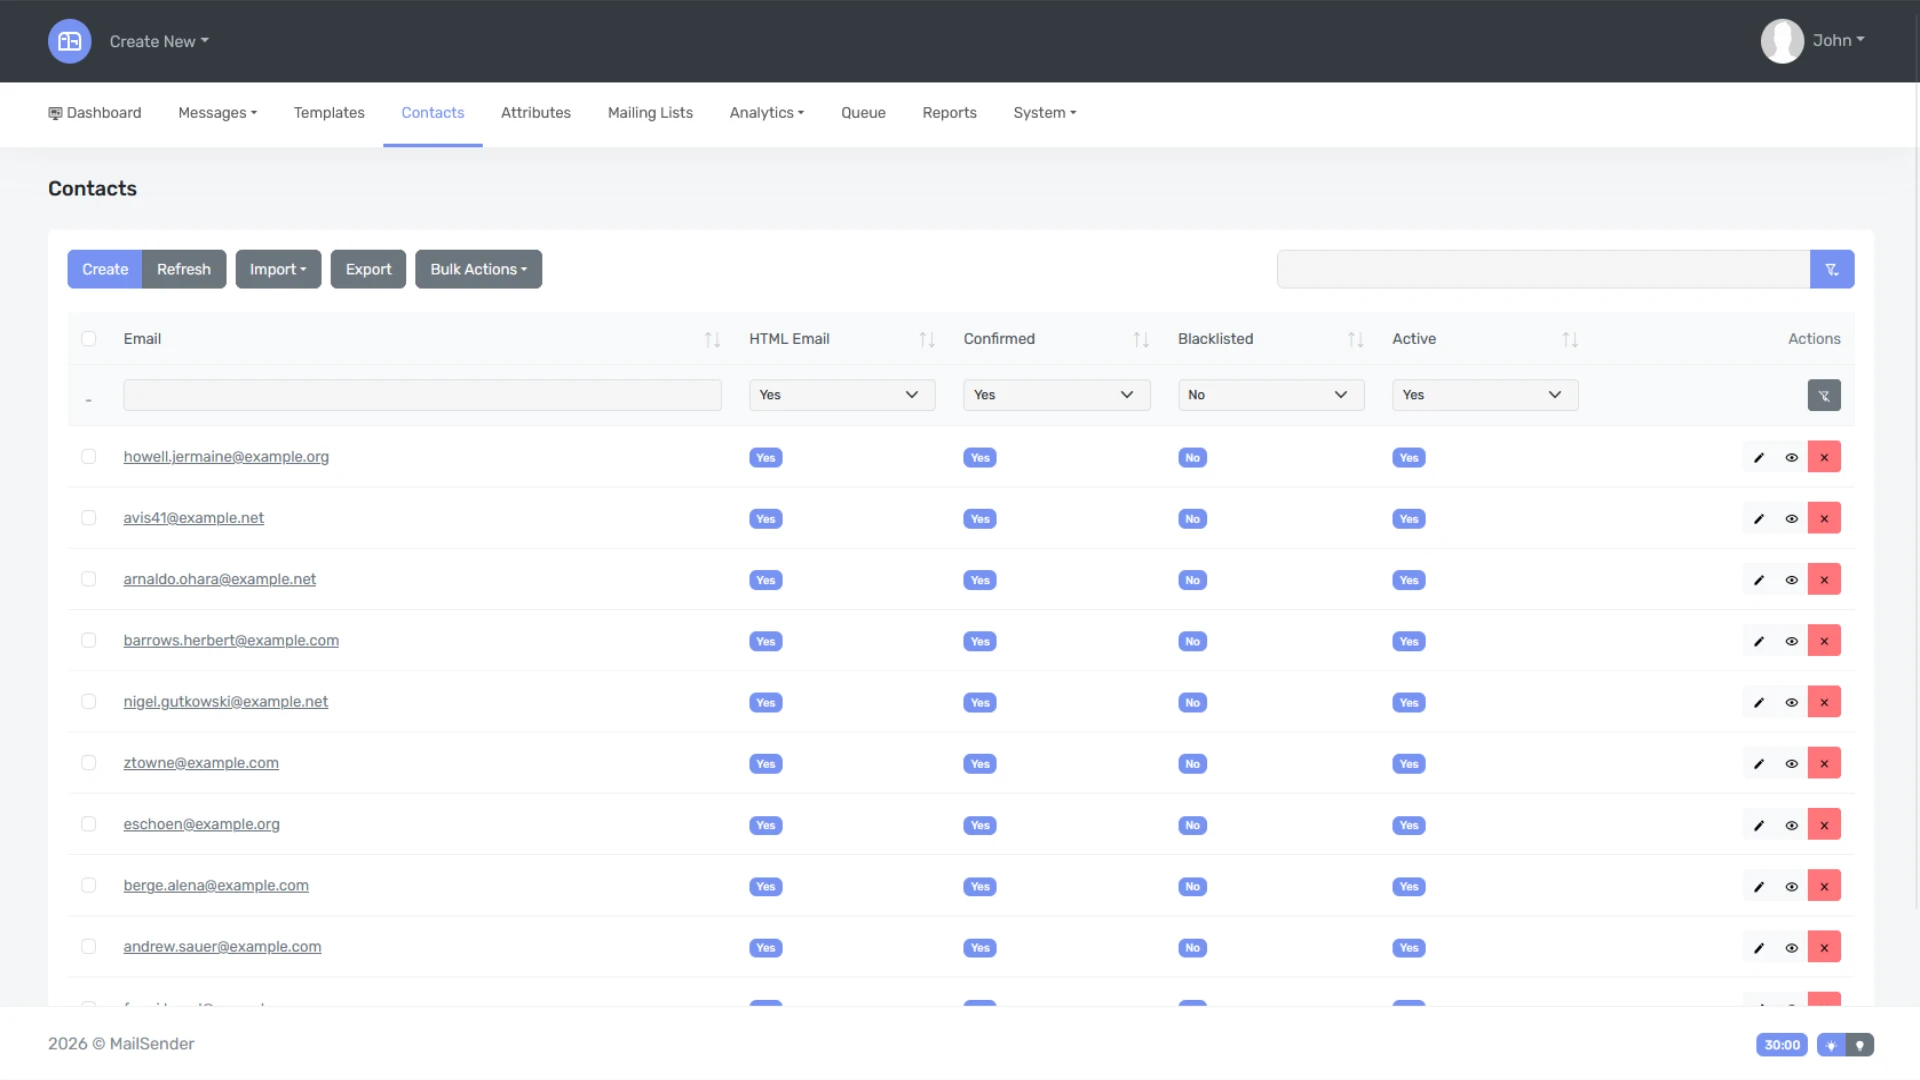Open the Confirmed filter dropdown
Screen dimensions: 1920x1080
[1056, 395]
